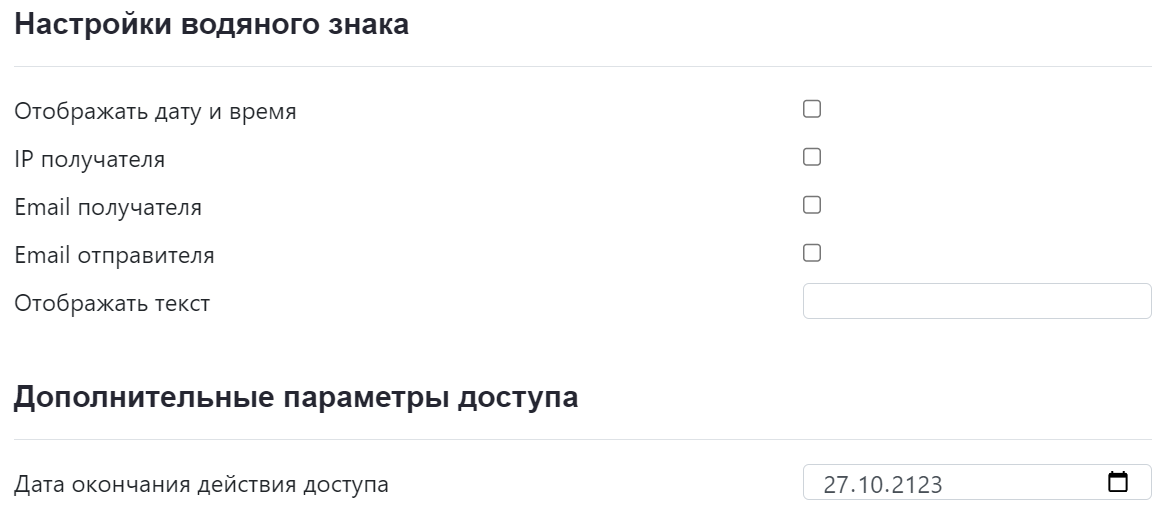The image size is (1161, 516).
Task: Tick the 'Email отправителя' checkbox
Action: (812, 253)
